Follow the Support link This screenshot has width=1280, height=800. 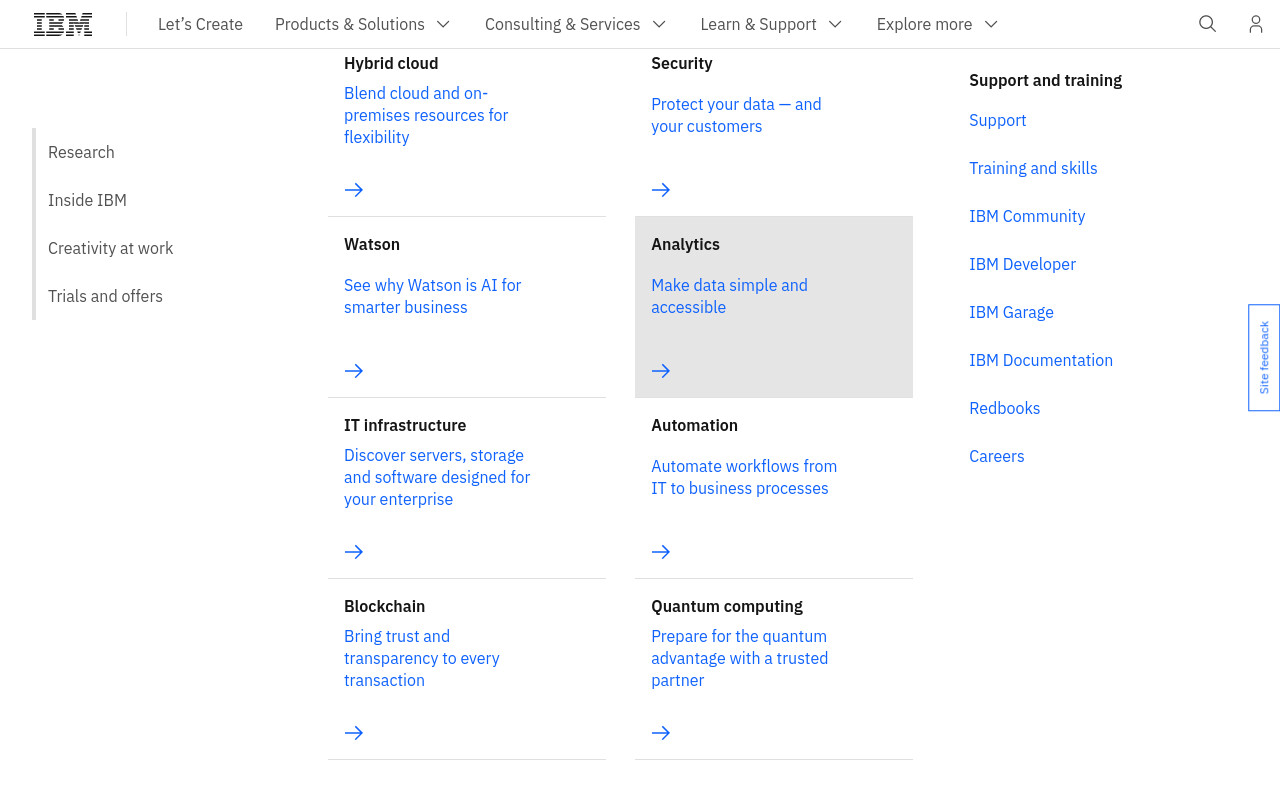[998, 120]
